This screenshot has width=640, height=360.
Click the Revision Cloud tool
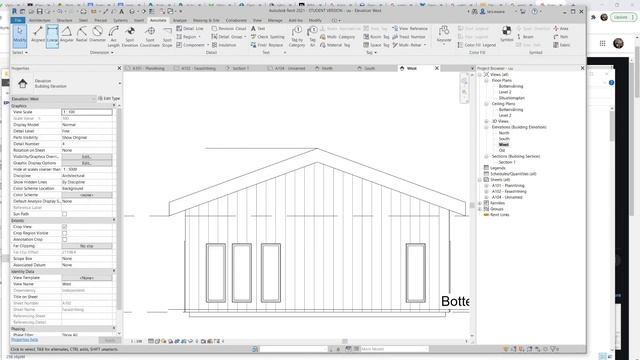(229, 29)
